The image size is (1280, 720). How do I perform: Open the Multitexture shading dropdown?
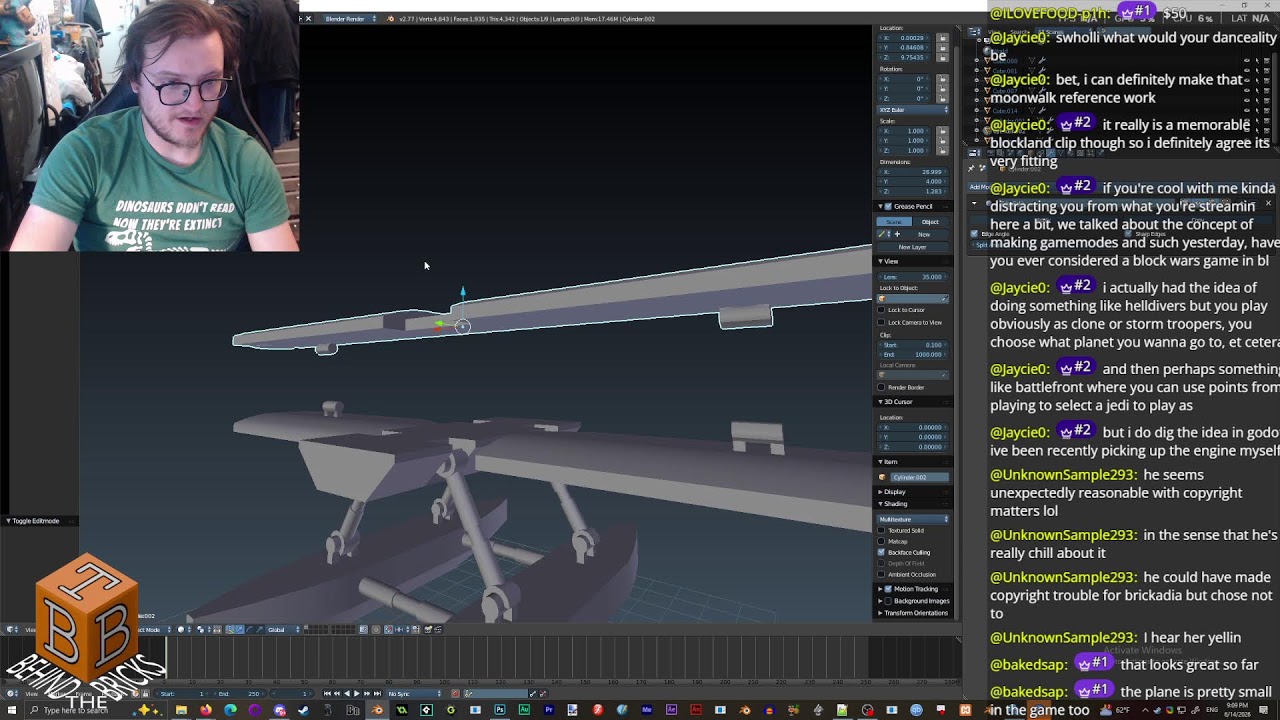click(913, 519)
